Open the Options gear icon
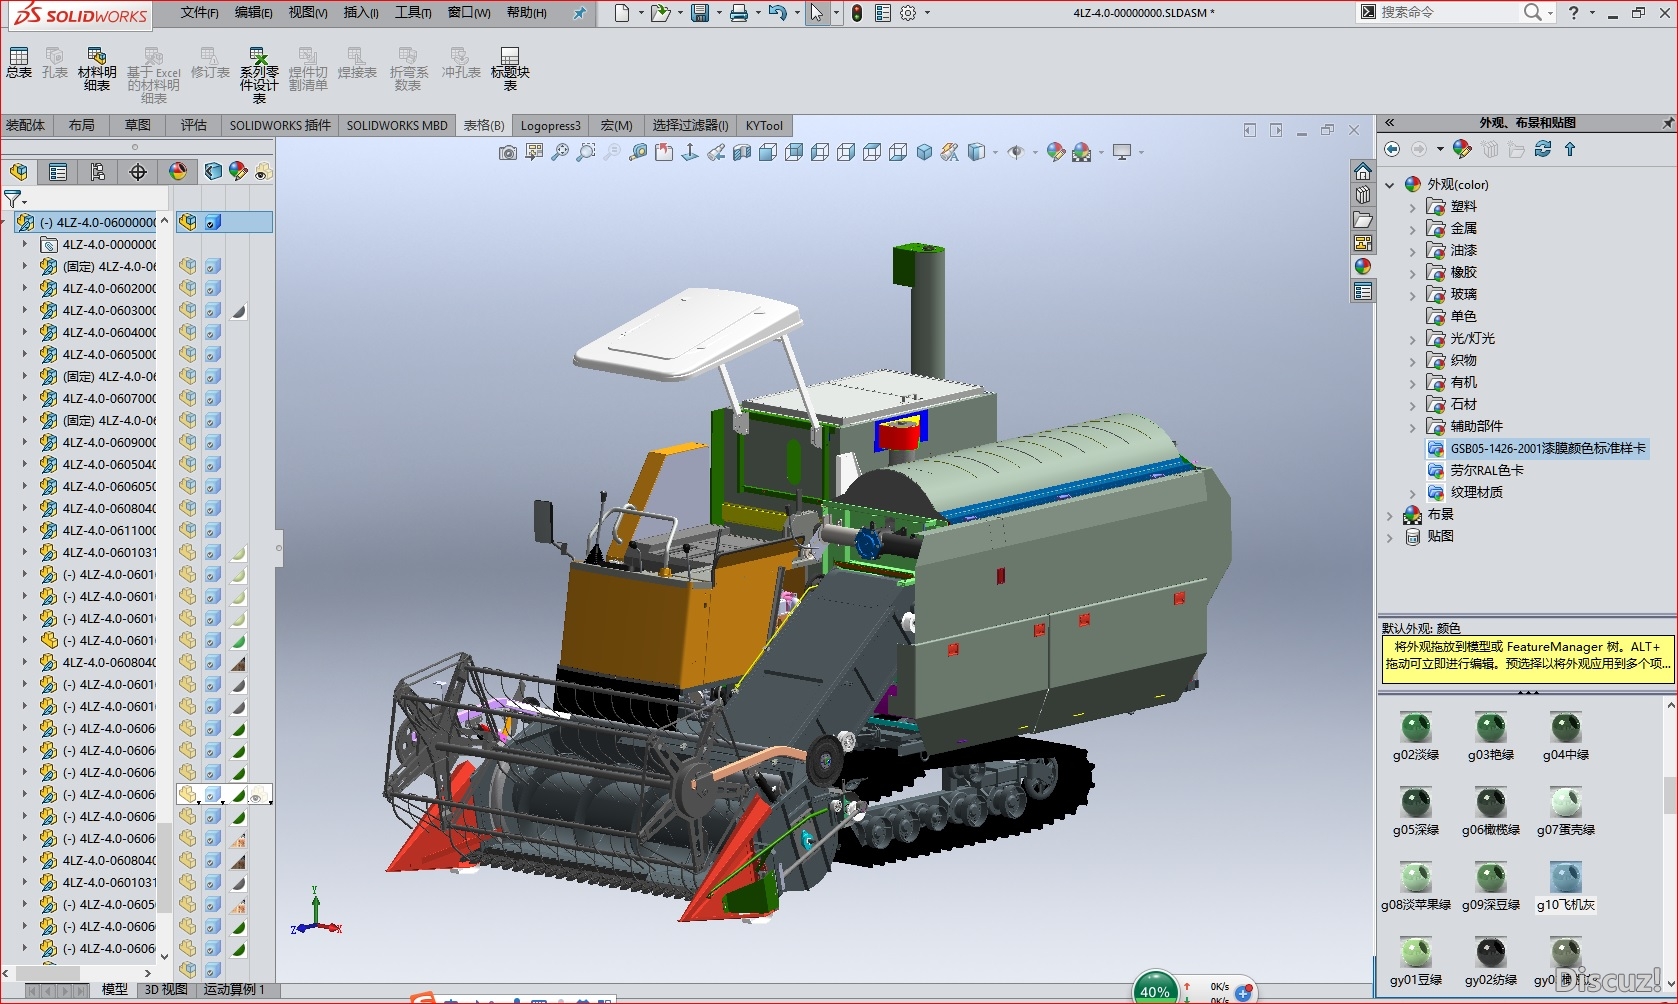Image resolution: width=1678 pixels, height=1004 pixels. click(x=908, y=13)
